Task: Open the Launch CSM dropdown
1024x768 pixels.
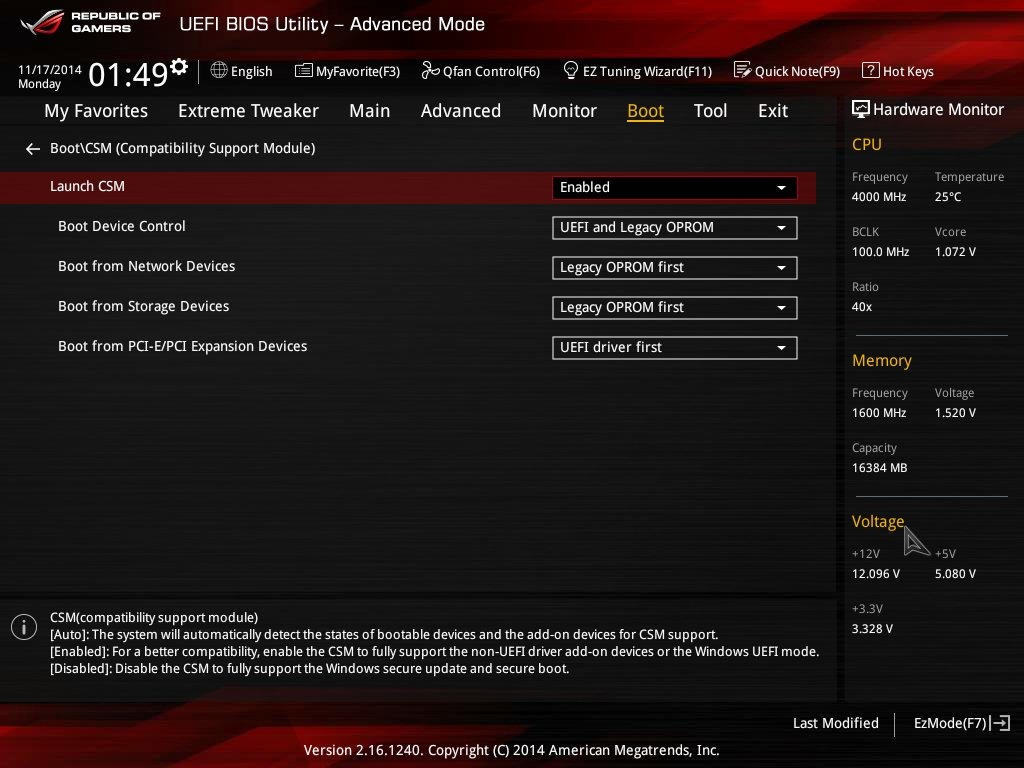Action: [x=675, y=187]
